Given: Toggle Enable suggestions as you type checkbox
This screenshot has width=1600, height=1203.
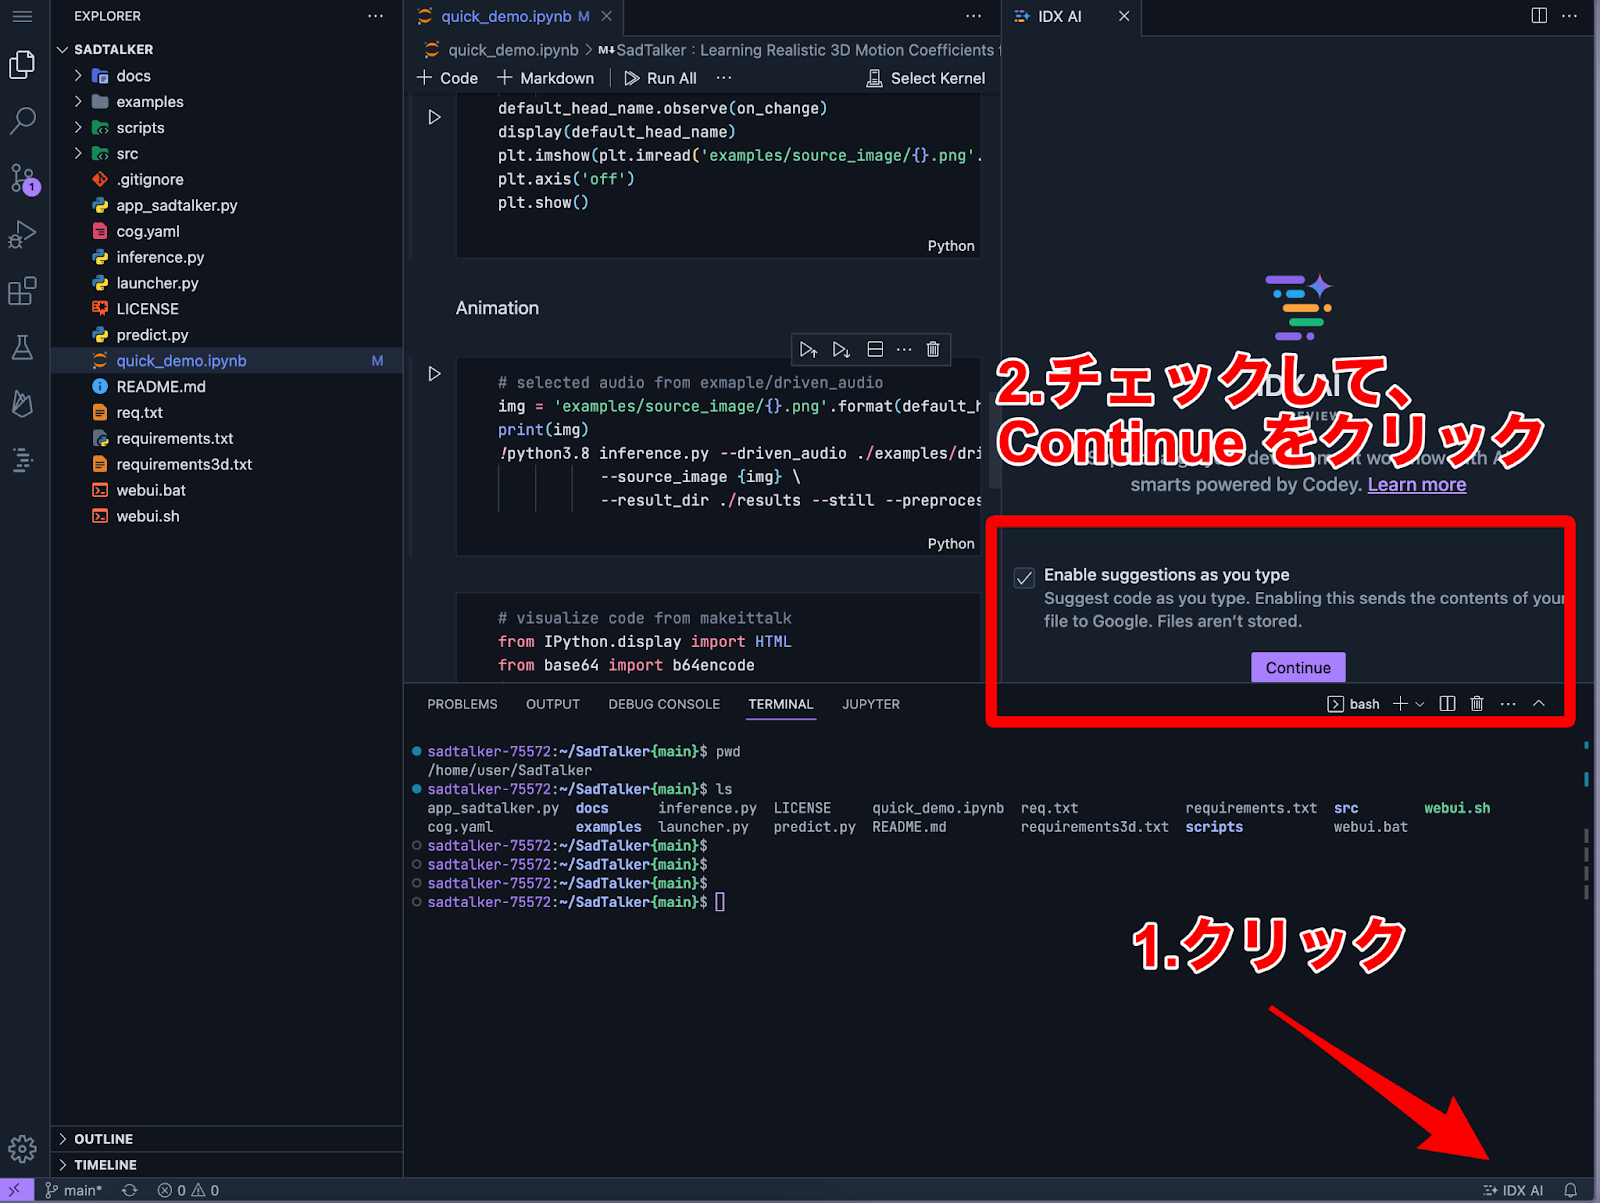Looking at the screenshot, I should 1024,578.
